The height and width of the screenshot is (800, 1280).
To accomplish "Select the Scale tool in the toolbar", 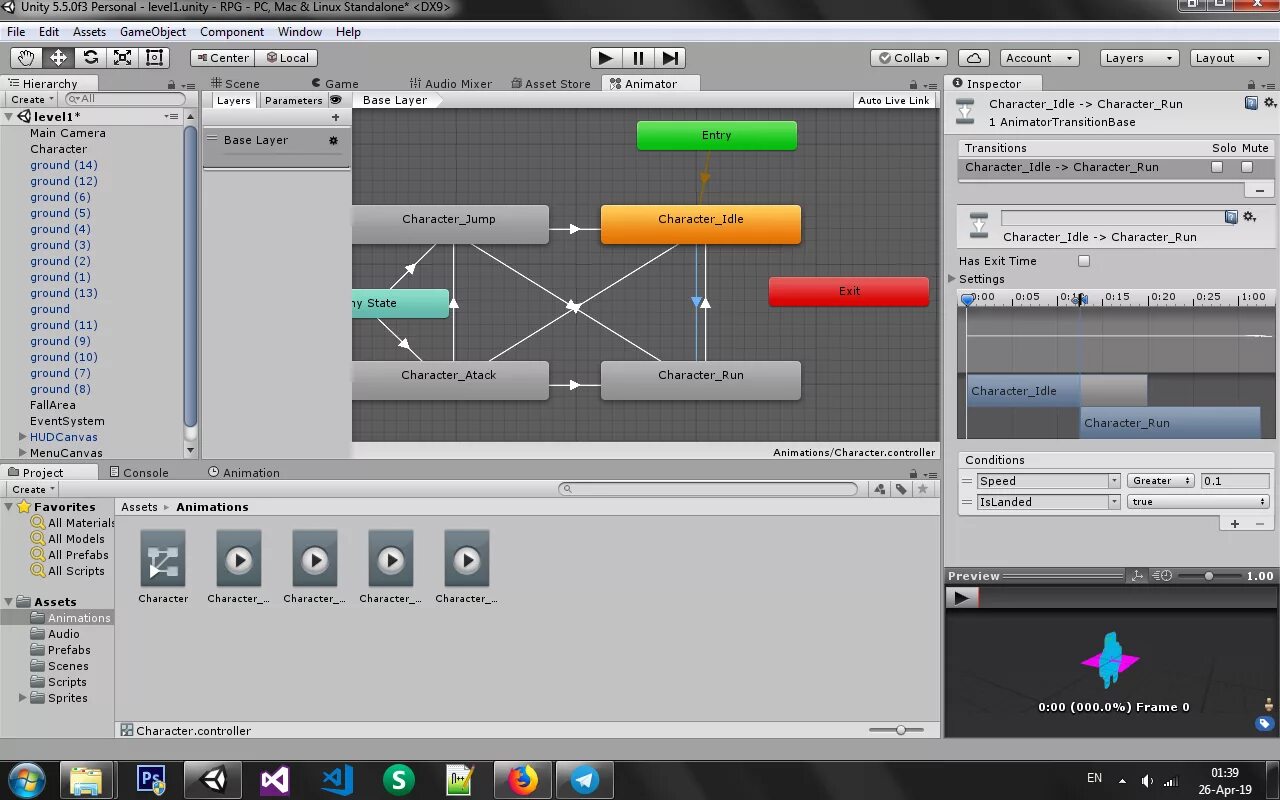I will [x=122, y=58].
